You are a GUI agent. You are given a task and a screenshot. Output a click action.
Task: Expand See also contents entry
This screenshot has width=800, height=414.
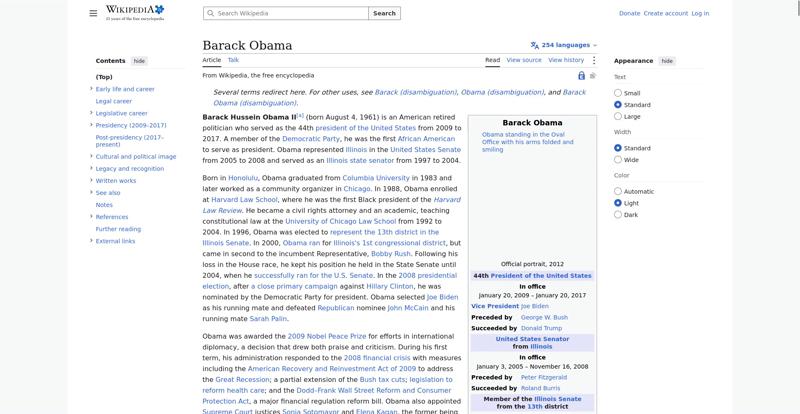click(91, 192)
